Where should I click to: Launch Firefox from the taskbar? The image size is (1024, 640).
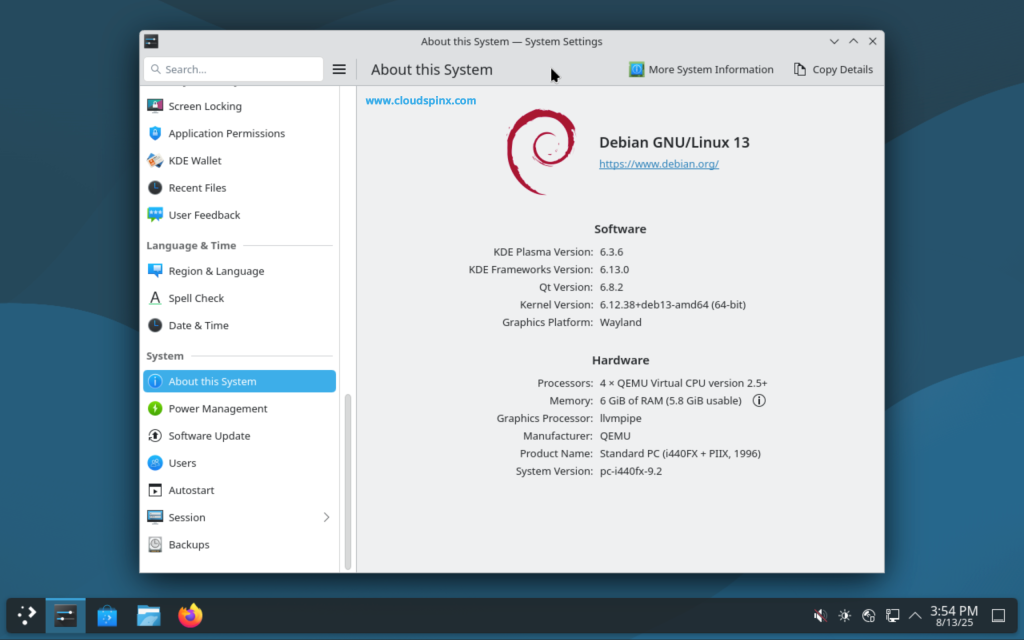point(190,615)
